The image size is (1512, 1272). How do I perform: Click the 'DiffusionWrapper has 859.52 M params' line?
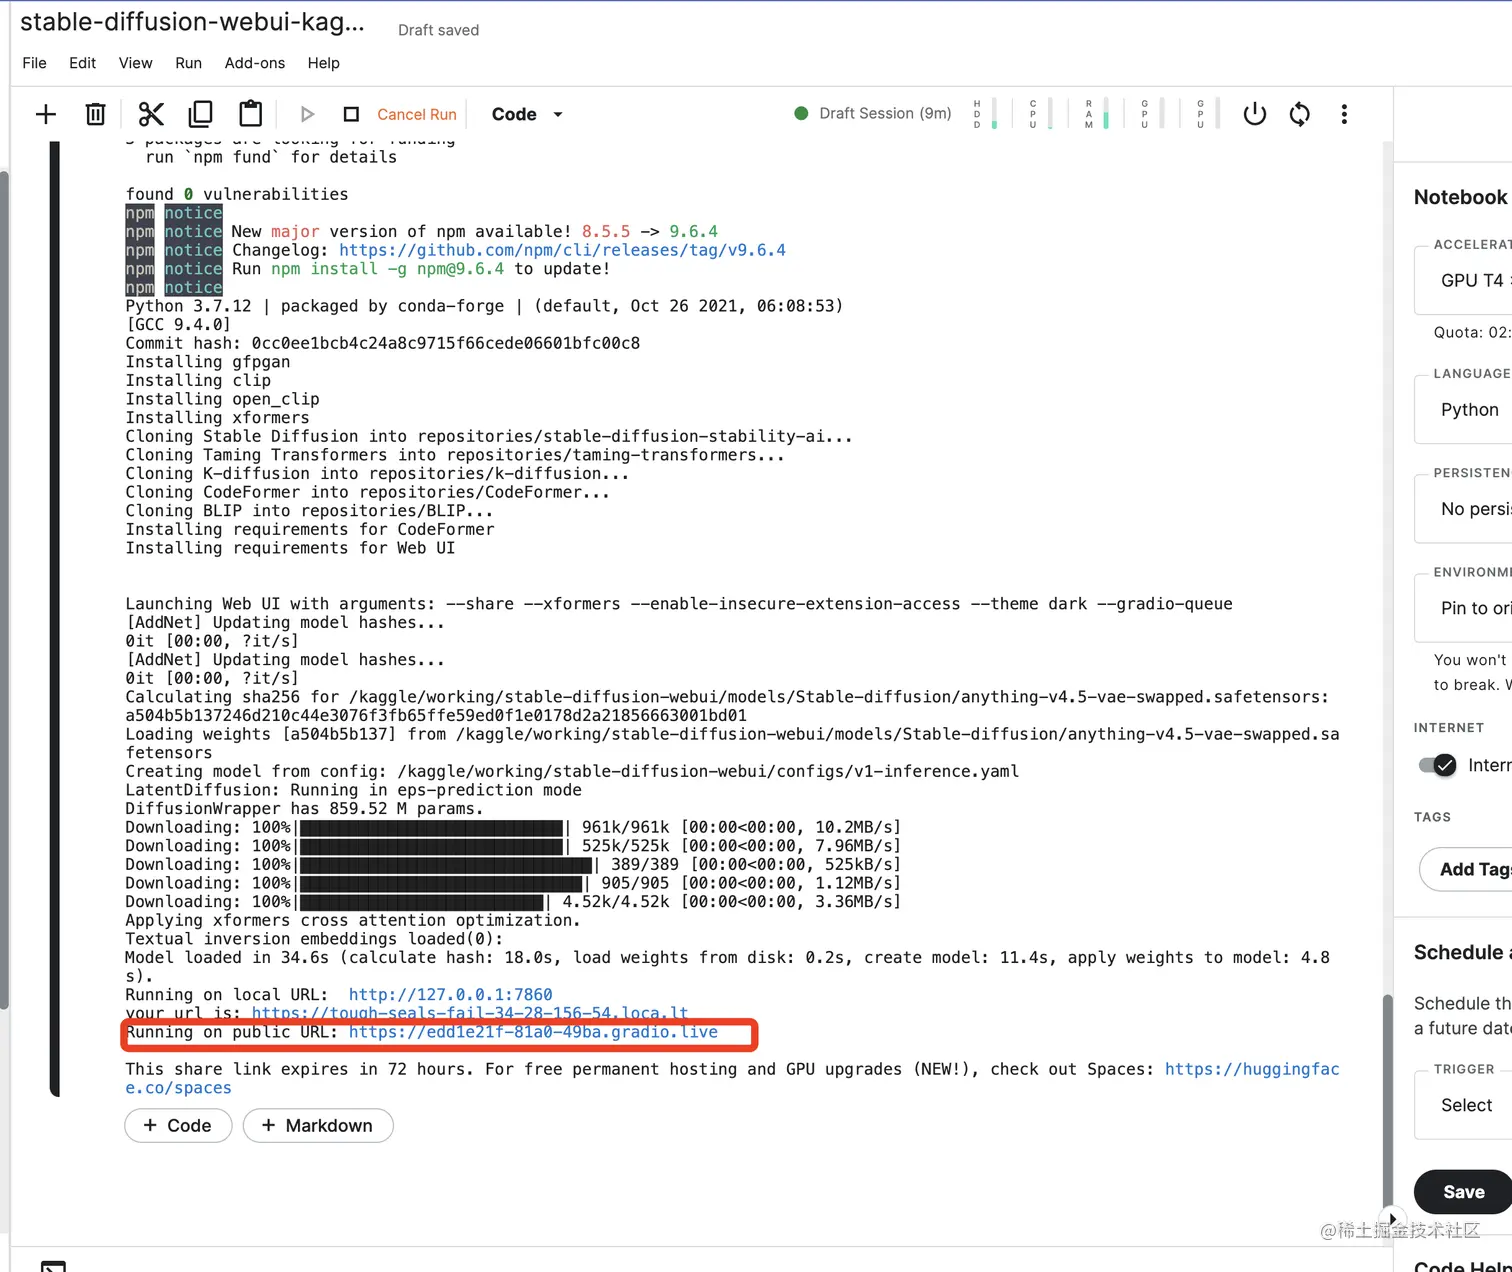click(x=304, y=808)
